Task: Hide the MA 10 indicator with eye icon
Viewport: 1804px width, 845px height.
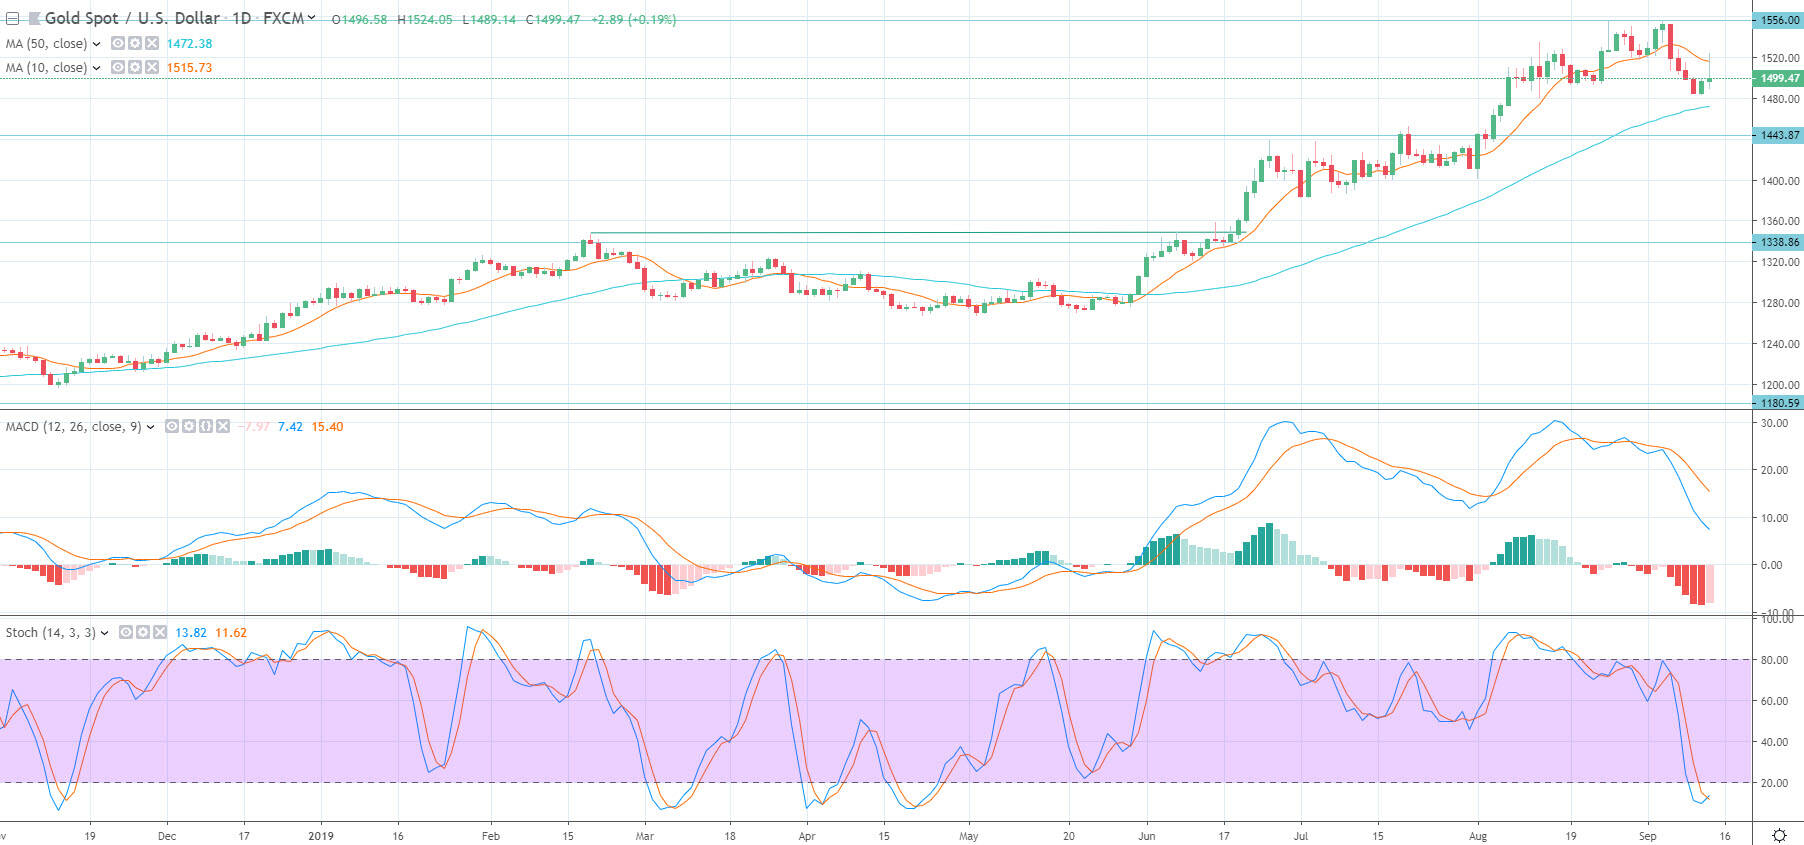Action: (118, 67)
